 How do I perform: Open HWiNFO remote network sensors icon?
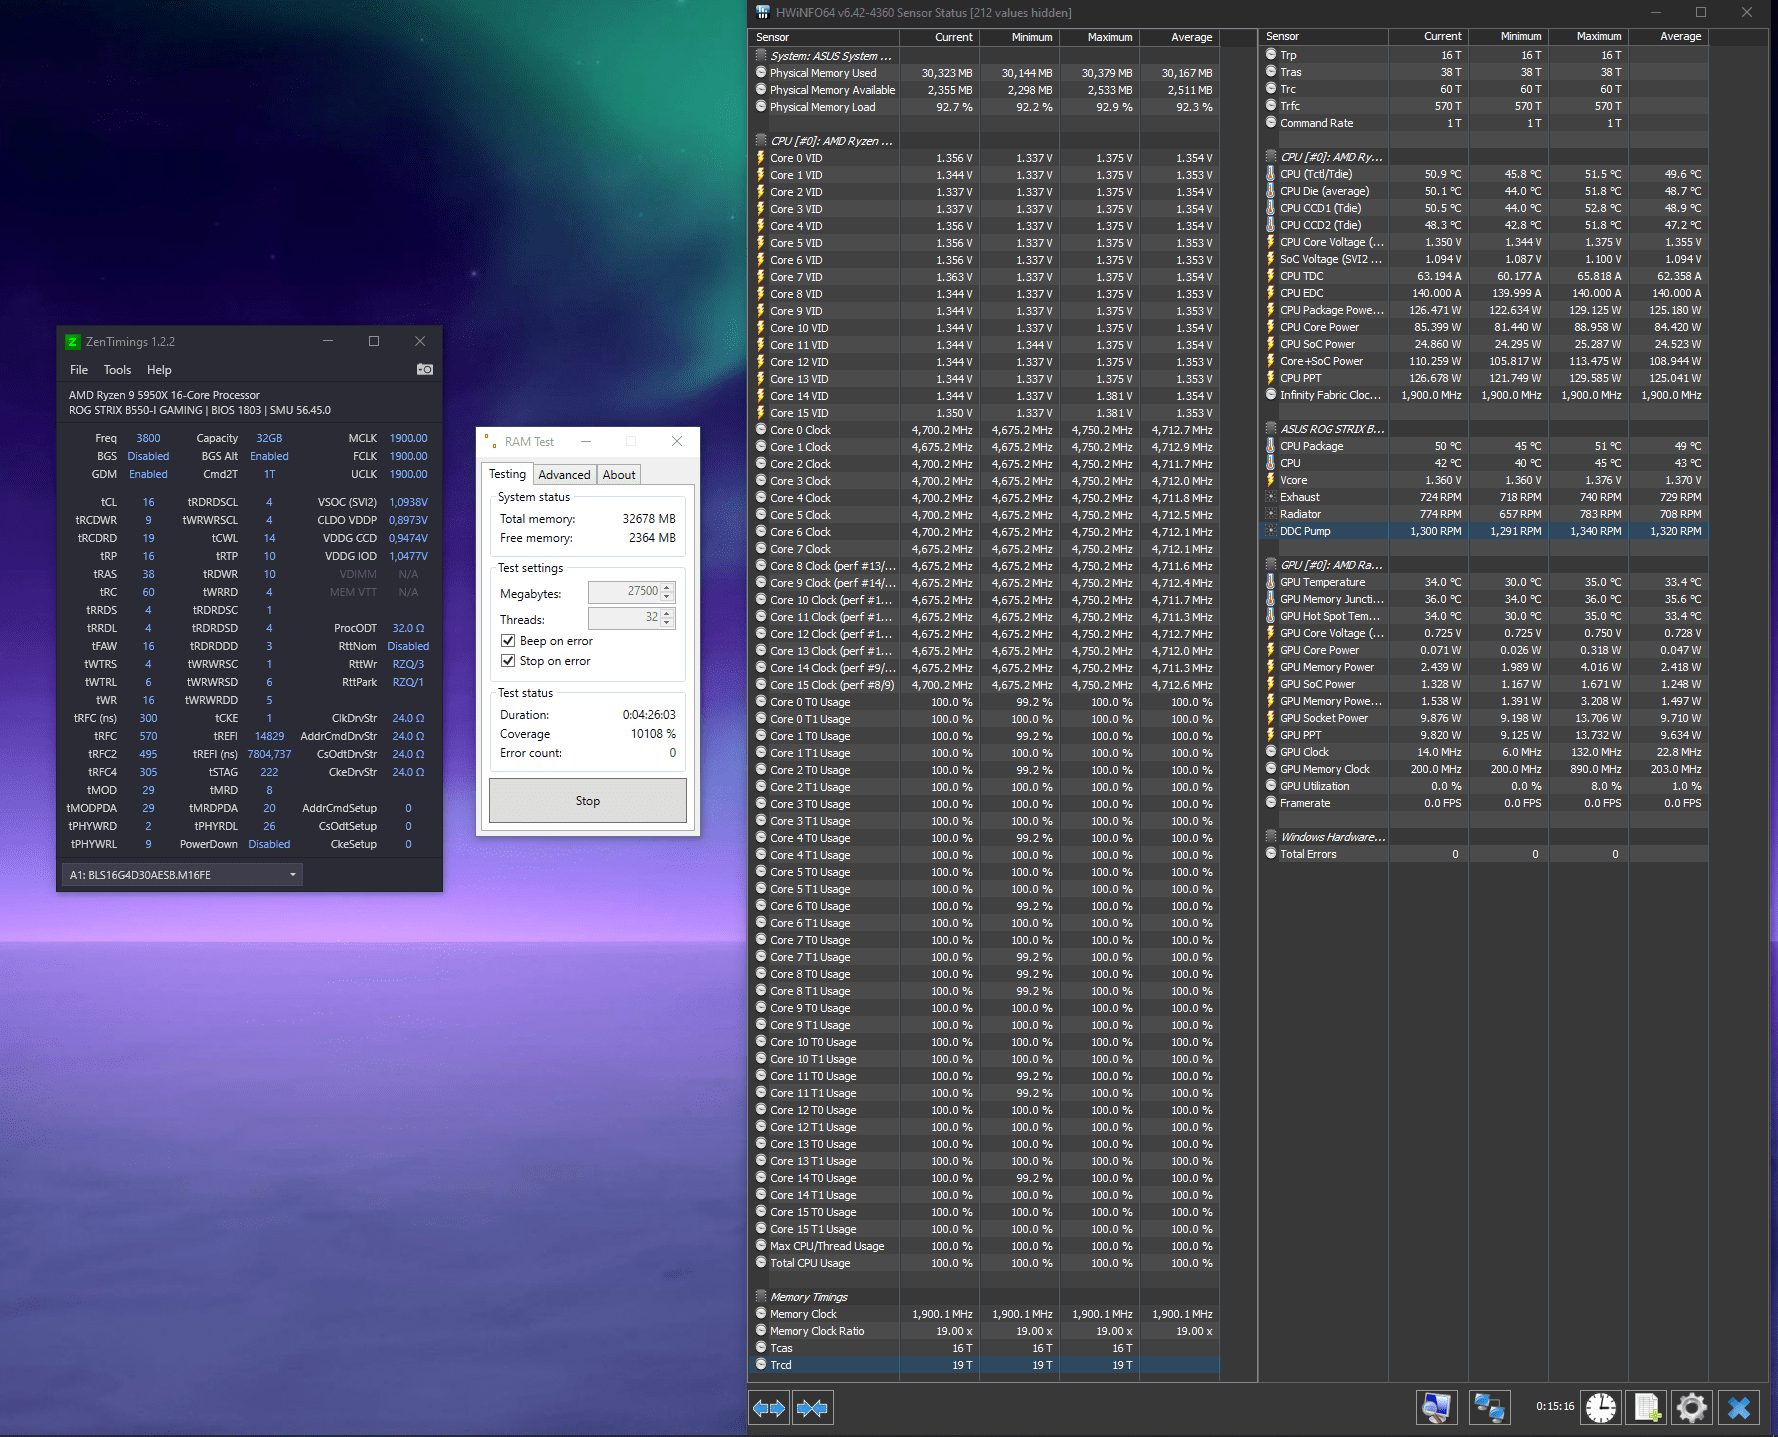(x=1489, y=1408)
